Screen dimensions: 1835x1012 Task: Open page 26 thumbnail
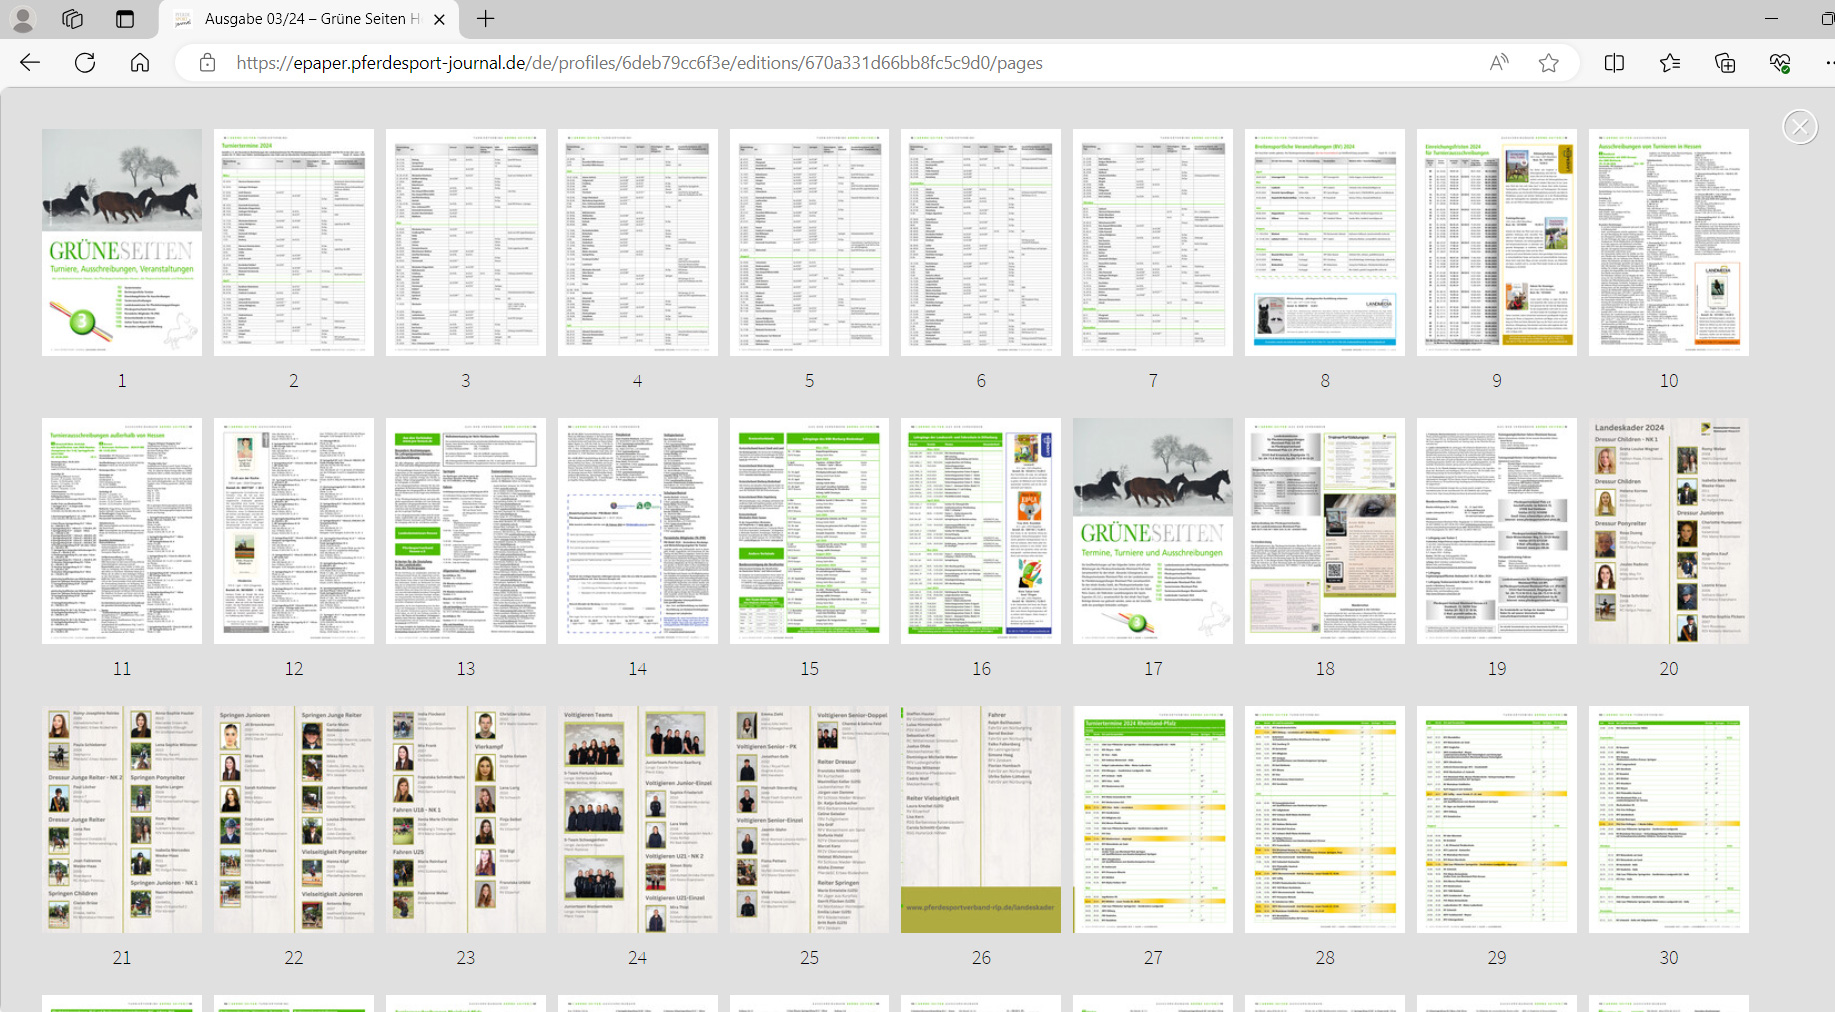pos(981,820)
